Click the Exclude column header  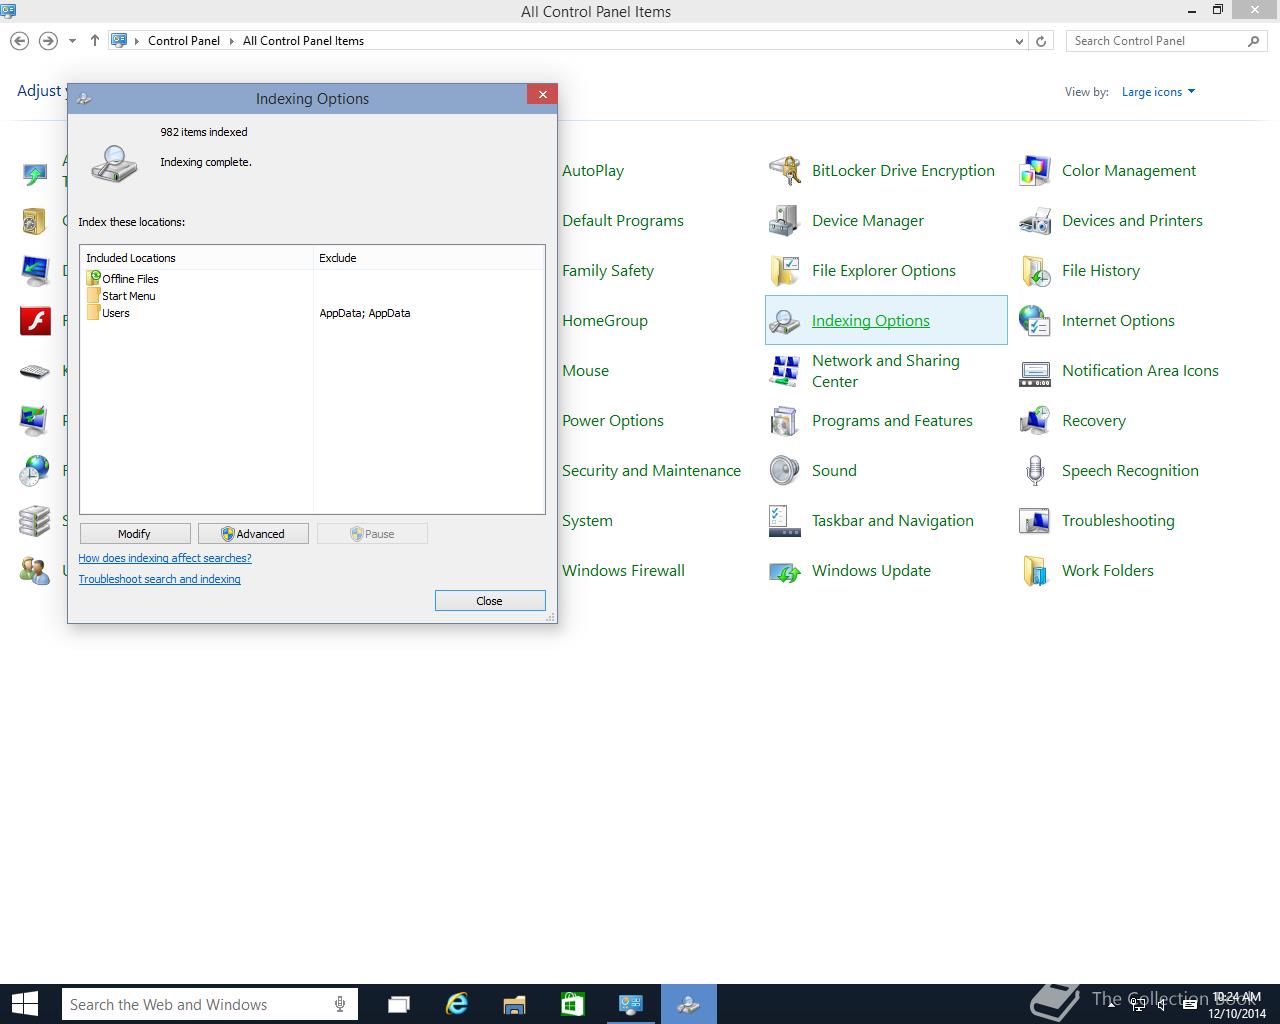tap(429, 258)
